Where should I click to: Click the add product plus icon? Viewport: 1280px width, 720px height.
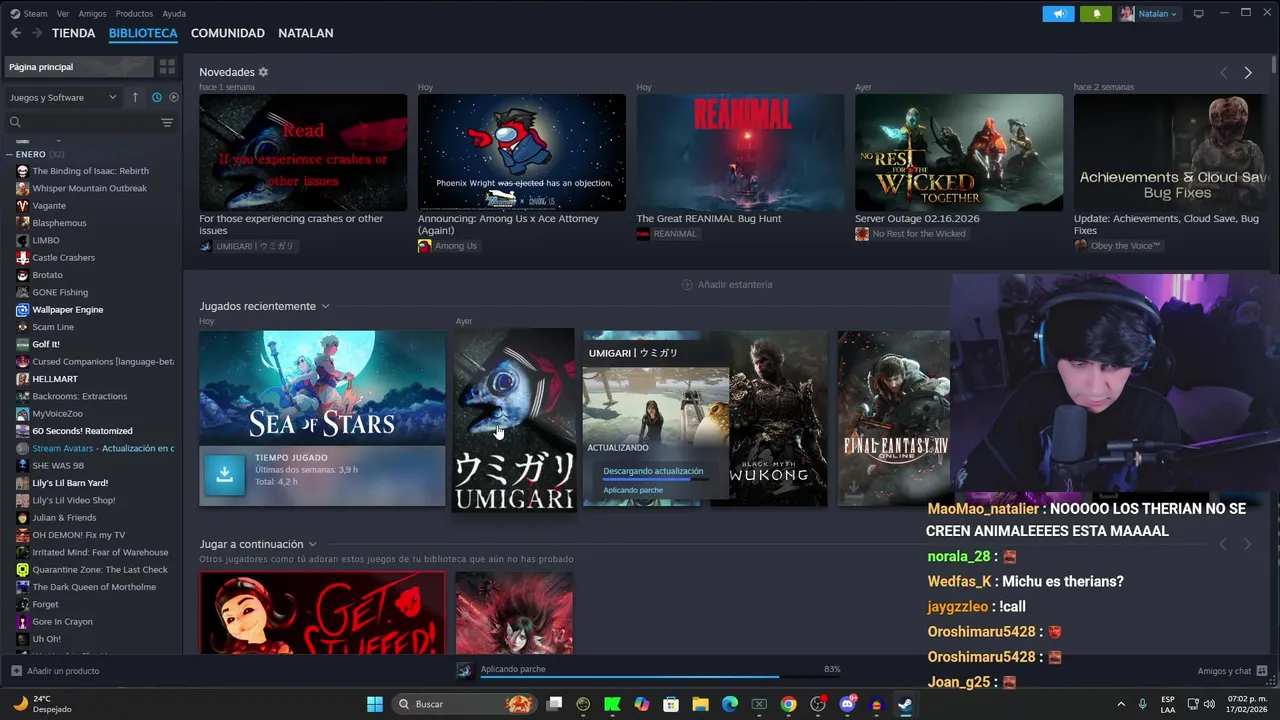16,671
